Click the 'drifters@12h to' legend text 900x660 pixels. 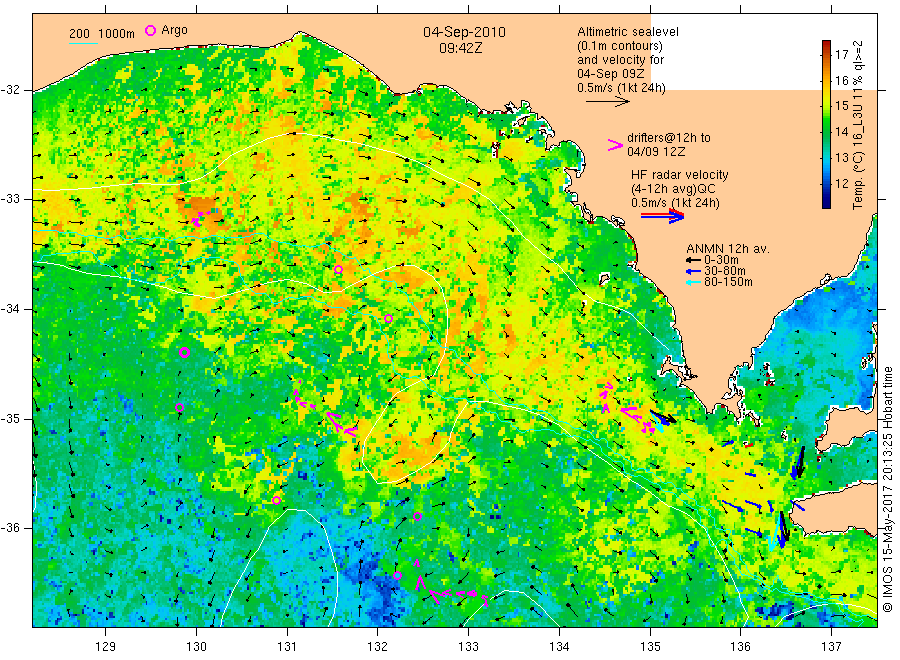point(669,138)
